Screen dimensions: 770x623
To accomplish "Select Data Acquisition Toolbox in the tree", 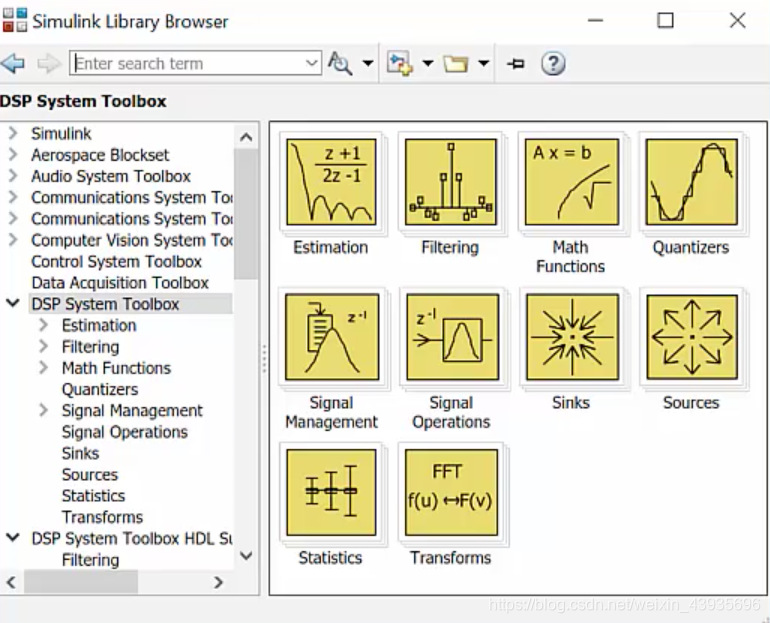I will coord(120,283).
